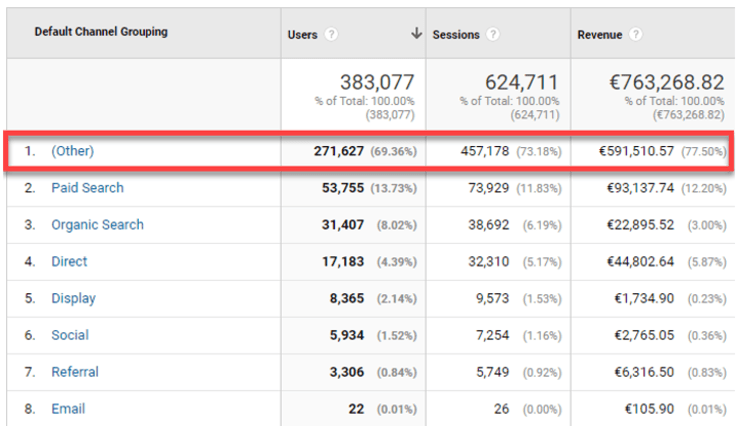Open the Paid Search channel
Image resolution: width=736 pixels, height=426 pixels.
87,188
